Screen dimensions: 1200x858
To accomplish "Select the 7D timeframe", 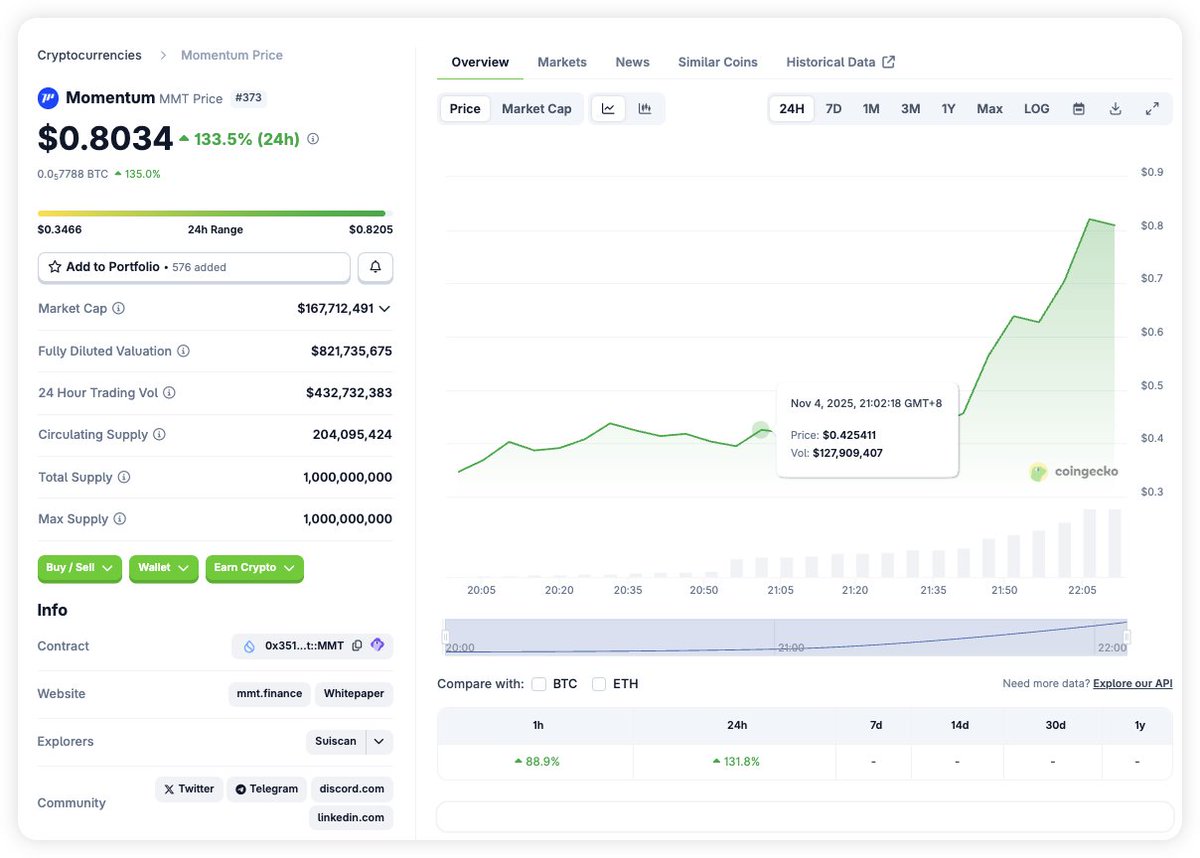I will [833, 108].
